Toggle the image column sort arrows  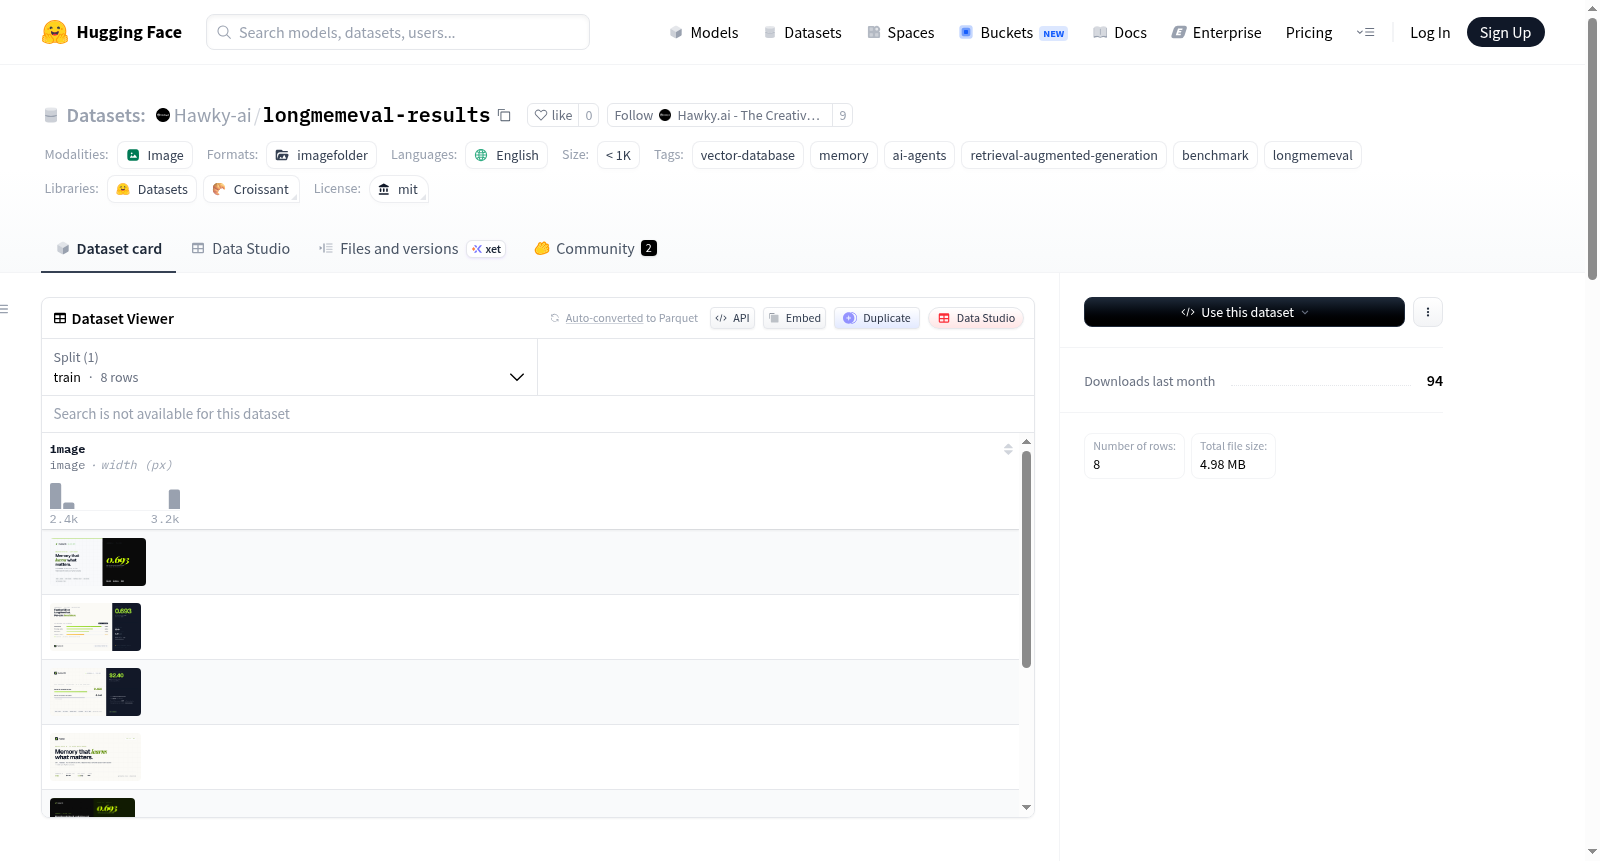coord(1008,449)
